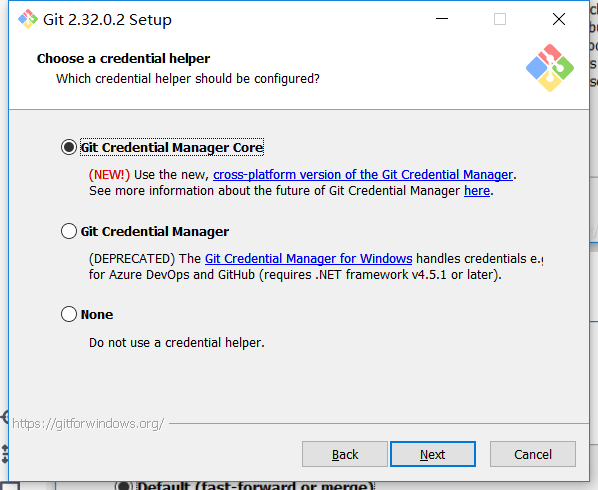The width and height of the screenshot is (598, 490).
Task: Open the 'here' link about GCM's future
Action: pos(477,191)
